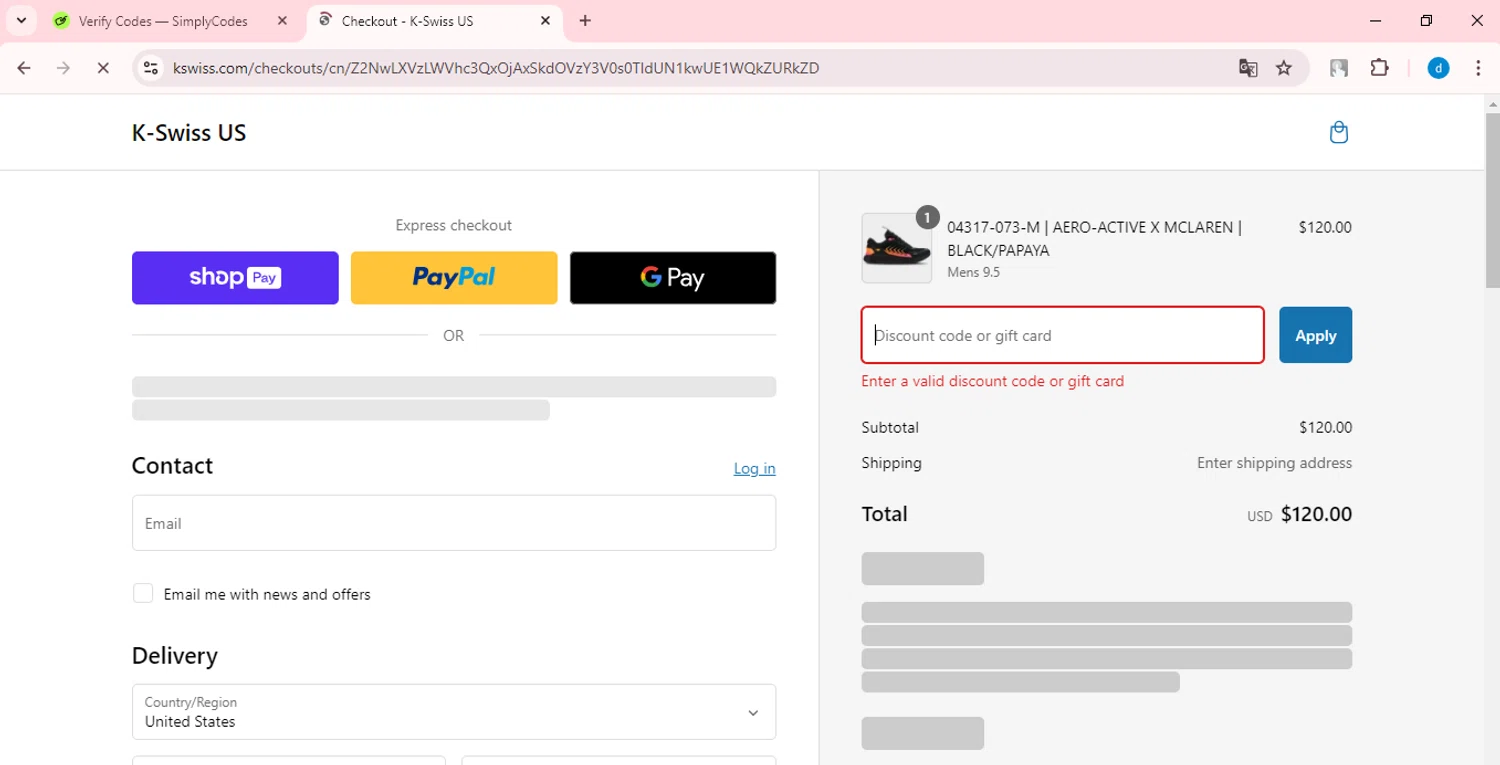Open the Chrome three-dot menu

pyautogui.click(x=1478, y=68)
